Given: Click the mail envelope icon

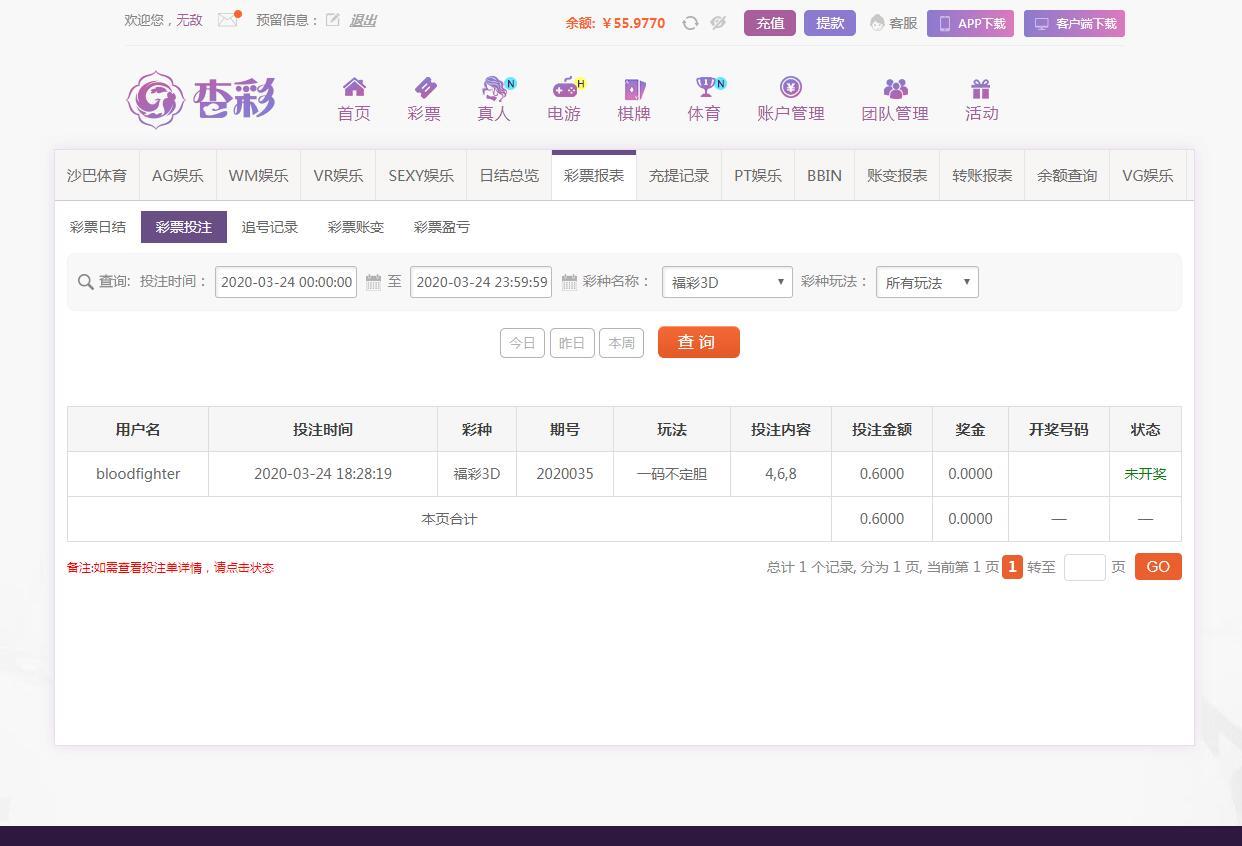Looking at the screenshot, I should pos(228,20).
